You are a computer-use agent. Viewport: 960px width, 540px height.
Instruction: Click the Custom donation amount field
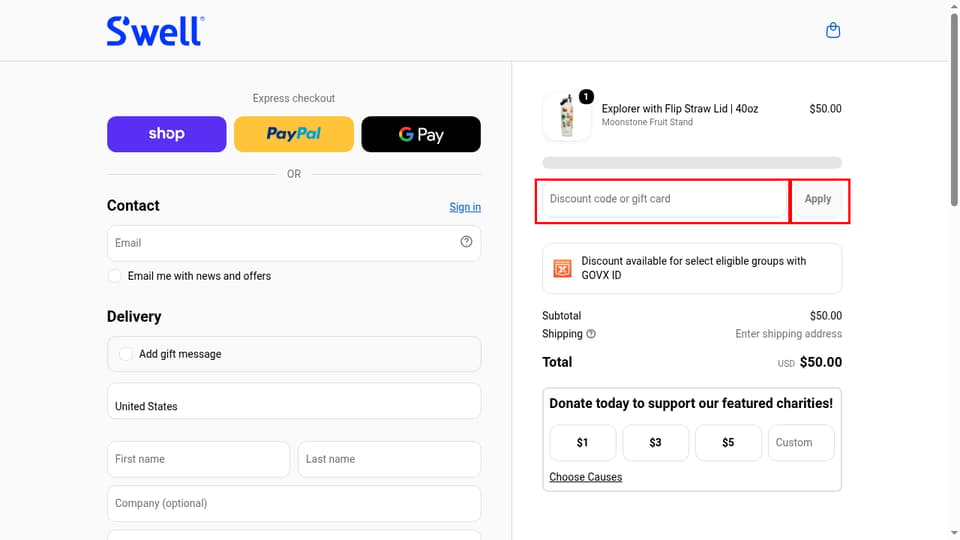point(801,443)
